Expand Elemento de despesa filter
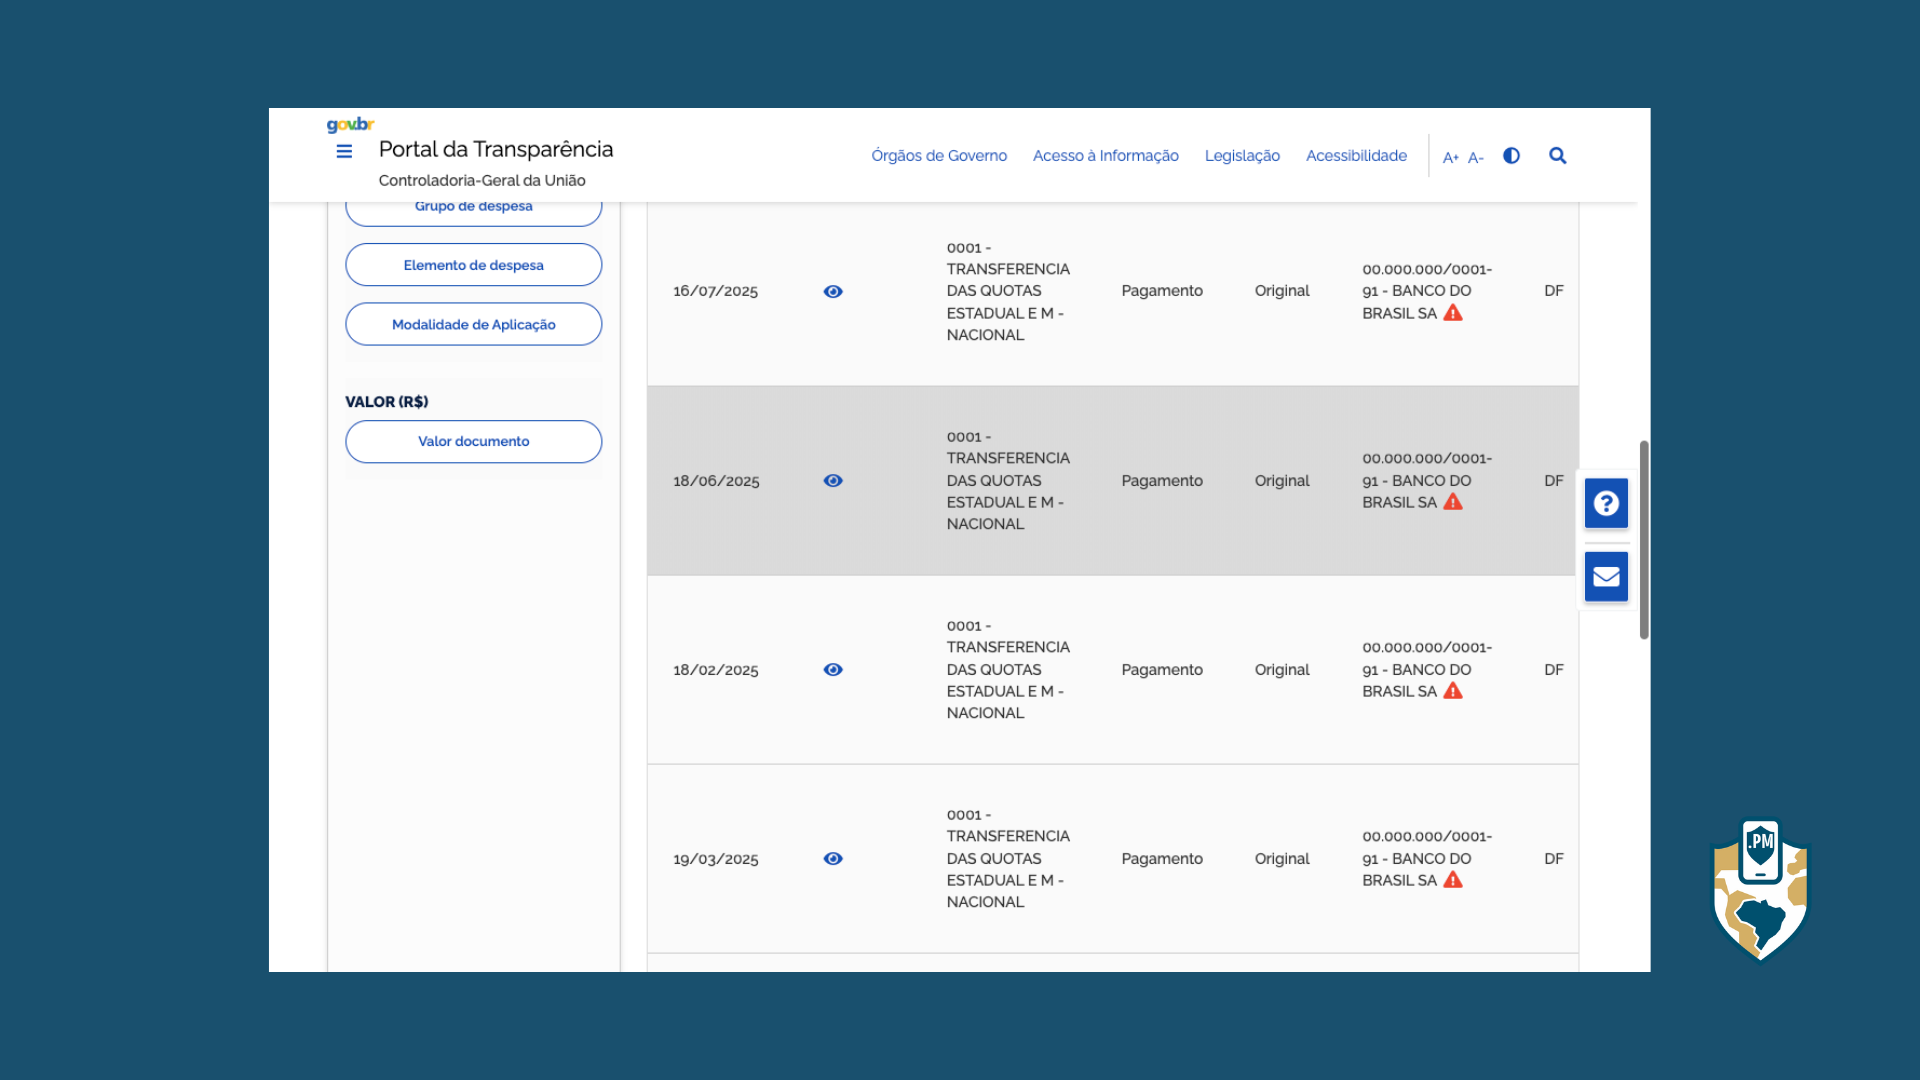Image resolution: width=1920 pixels, height=1080 pixels. tap(473, 265)
